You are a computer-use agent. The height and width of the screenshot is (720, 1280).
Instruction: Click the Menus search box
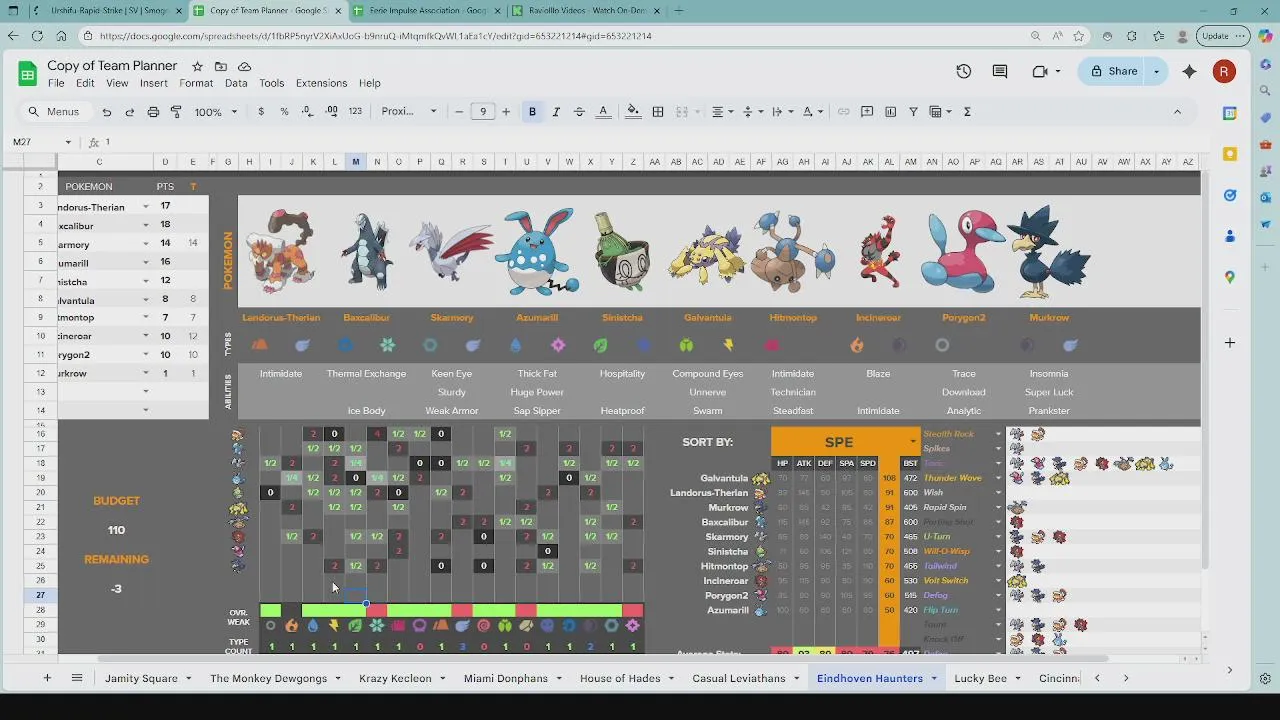[55, 112]
